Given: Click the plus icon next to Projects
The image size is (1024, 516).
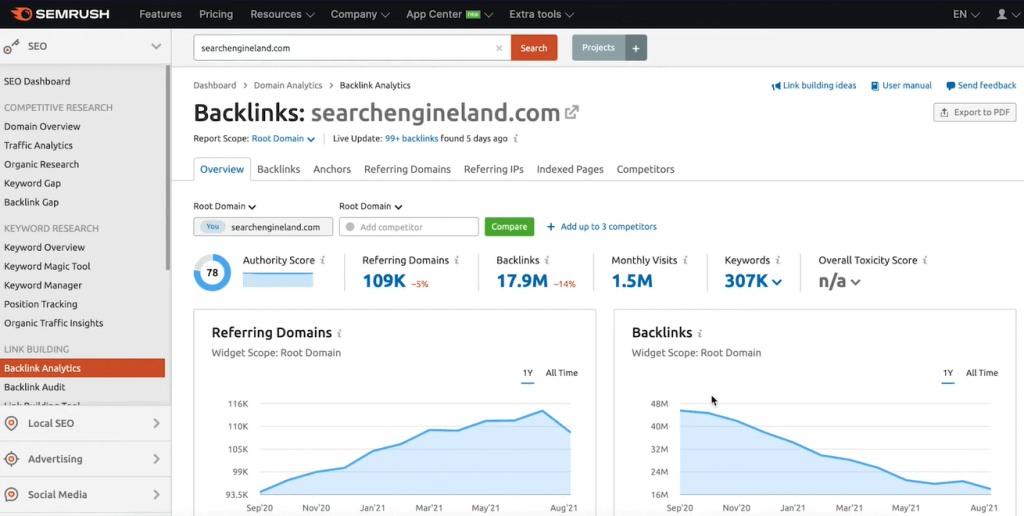Looking at the screenshot, I should [635, 48].
